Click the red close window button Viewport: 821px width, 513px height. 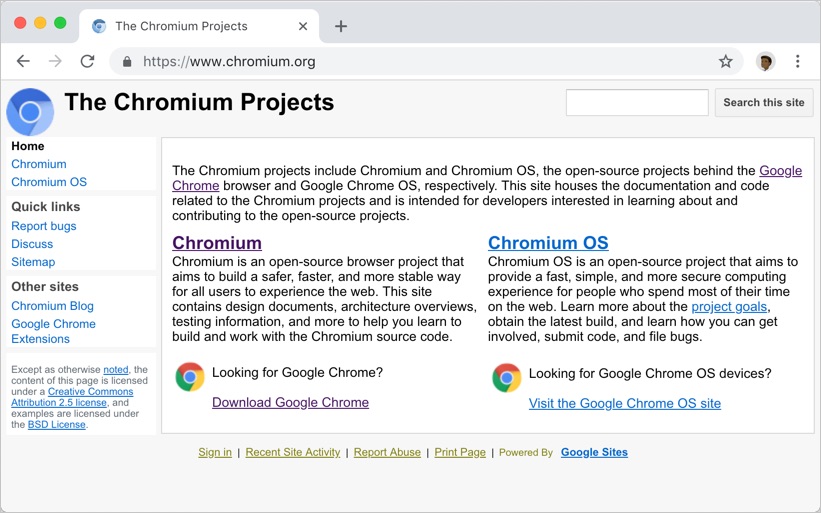(x=20, y=23)
